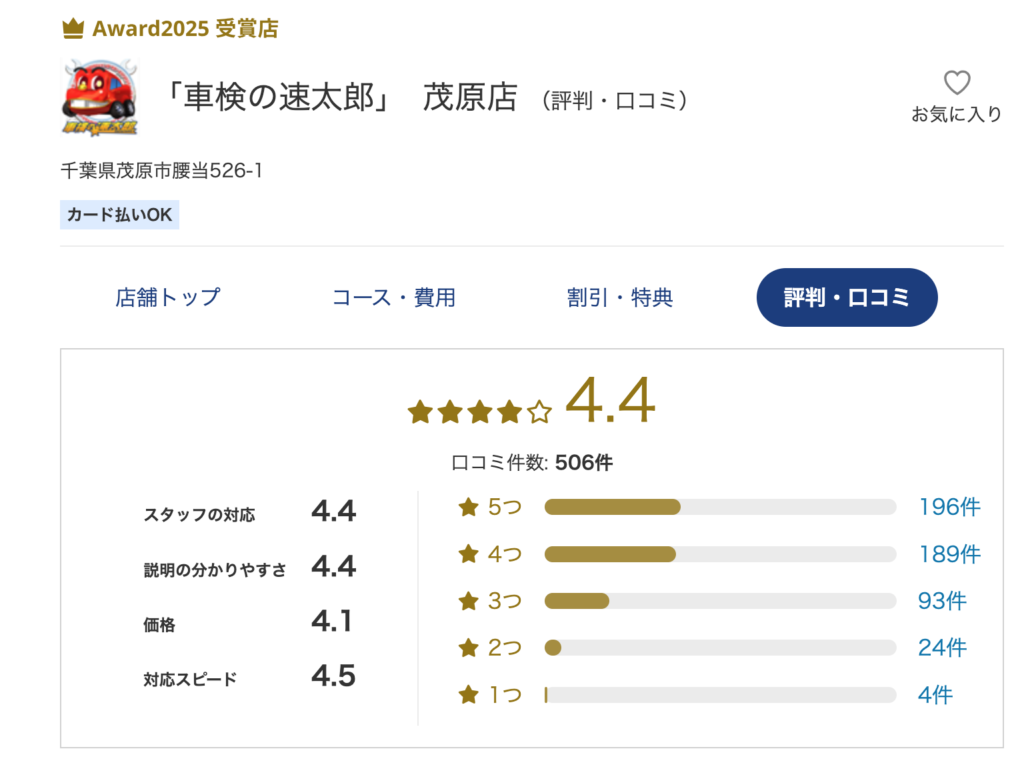This screenshot has width=1024, height=777.
Task: Open the 割引・特典 tab
Action: tap(620, 297)
